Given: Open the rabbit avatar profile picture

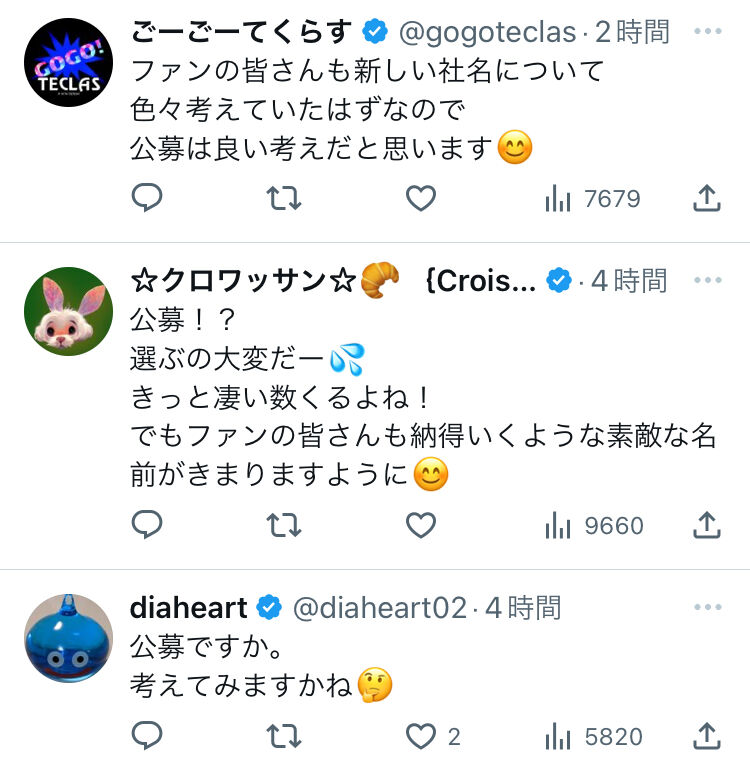Looking at the screenshot, I should (68, 311).
